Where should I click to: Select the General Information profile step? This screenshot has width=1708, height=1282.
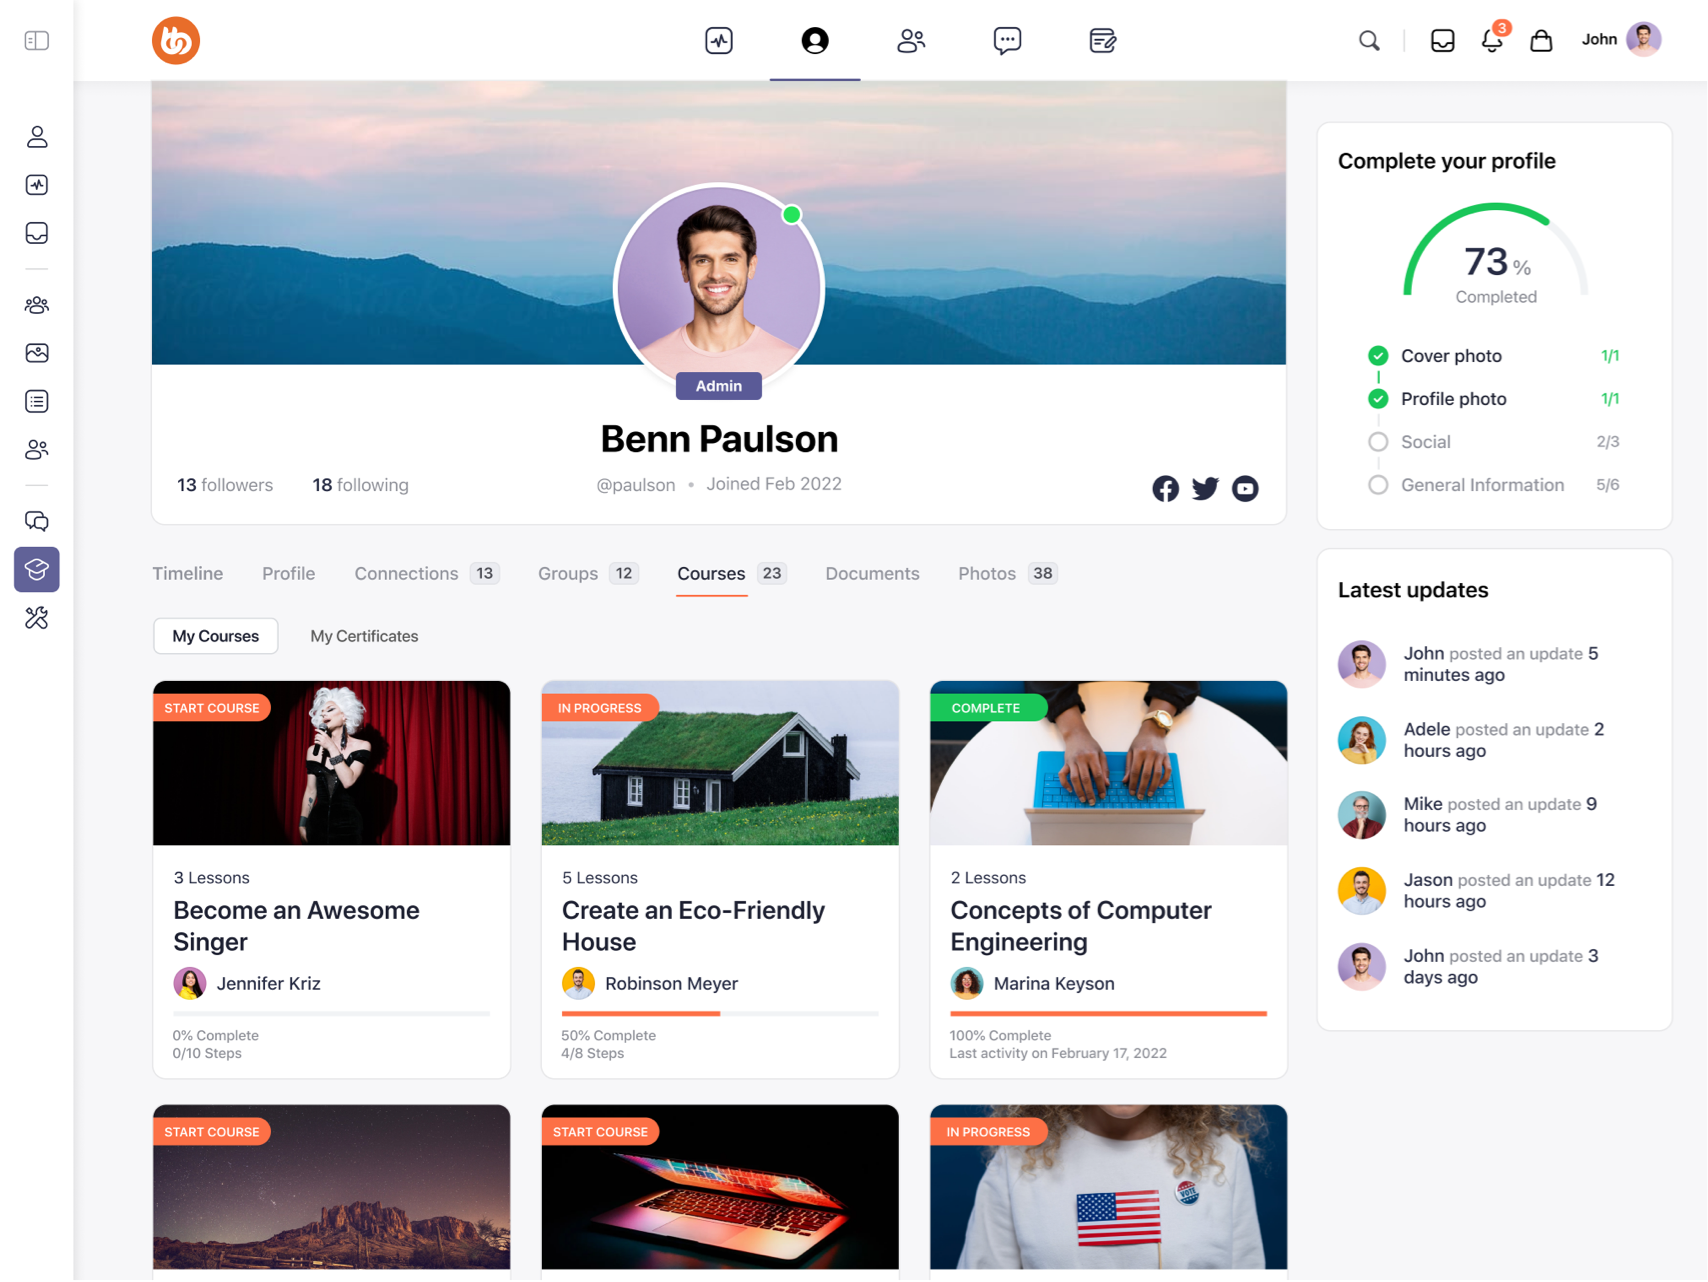tap(1481, 485)
